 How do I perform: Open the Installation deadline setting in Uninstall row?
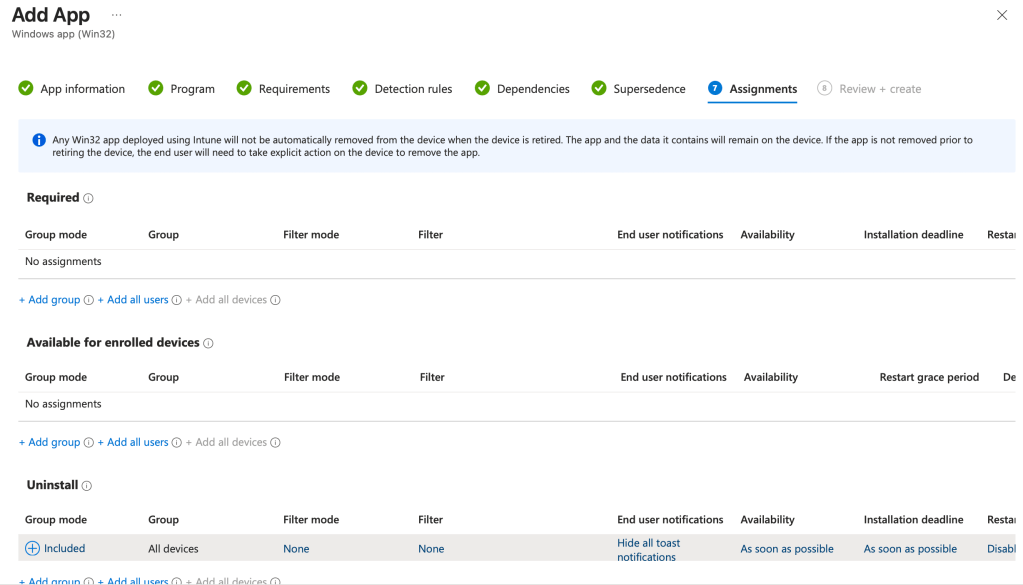[910, 548]
